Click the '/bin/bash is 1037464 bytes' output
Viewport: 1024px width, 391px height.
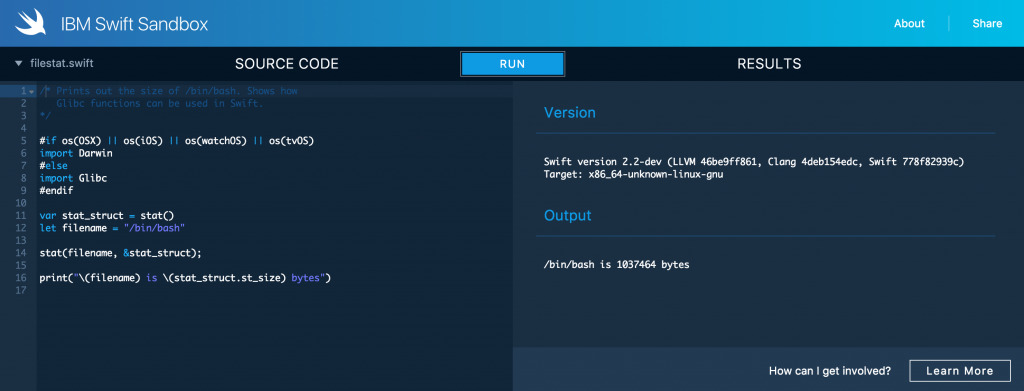tap(616, 264)
